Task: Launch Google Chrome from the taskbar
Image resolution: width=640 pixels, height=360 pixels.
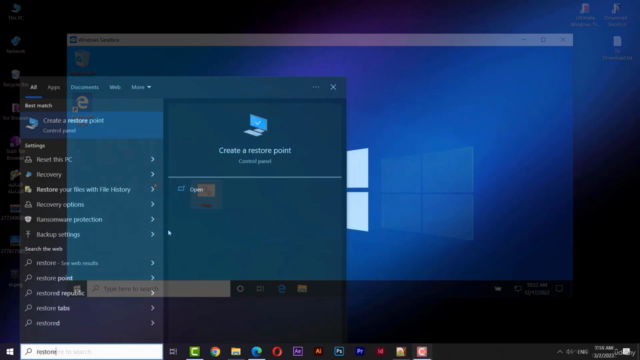Action: (x=215, y=351)
